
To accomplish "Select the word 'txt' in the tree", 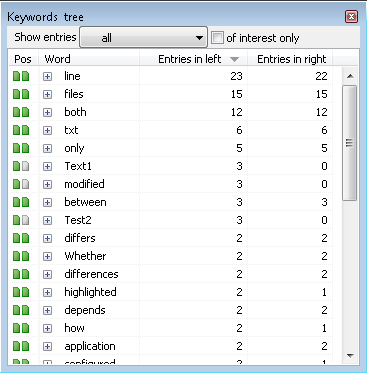I will pos(71,130).
